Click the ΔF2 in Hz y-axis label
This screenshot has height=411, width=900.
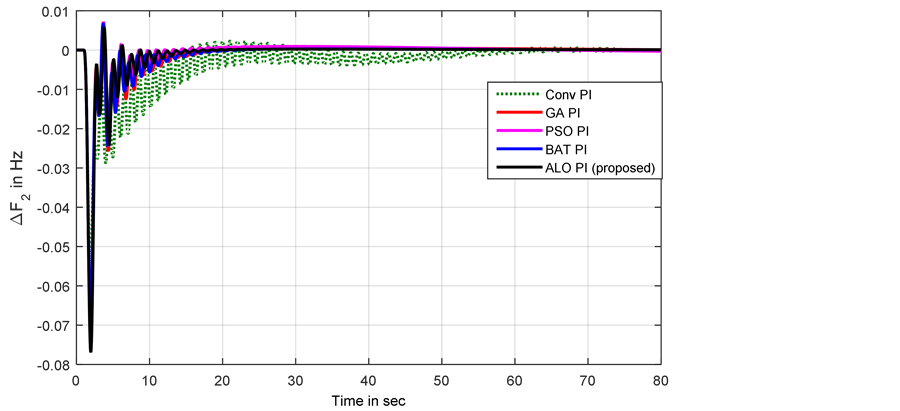click(20, 190)
